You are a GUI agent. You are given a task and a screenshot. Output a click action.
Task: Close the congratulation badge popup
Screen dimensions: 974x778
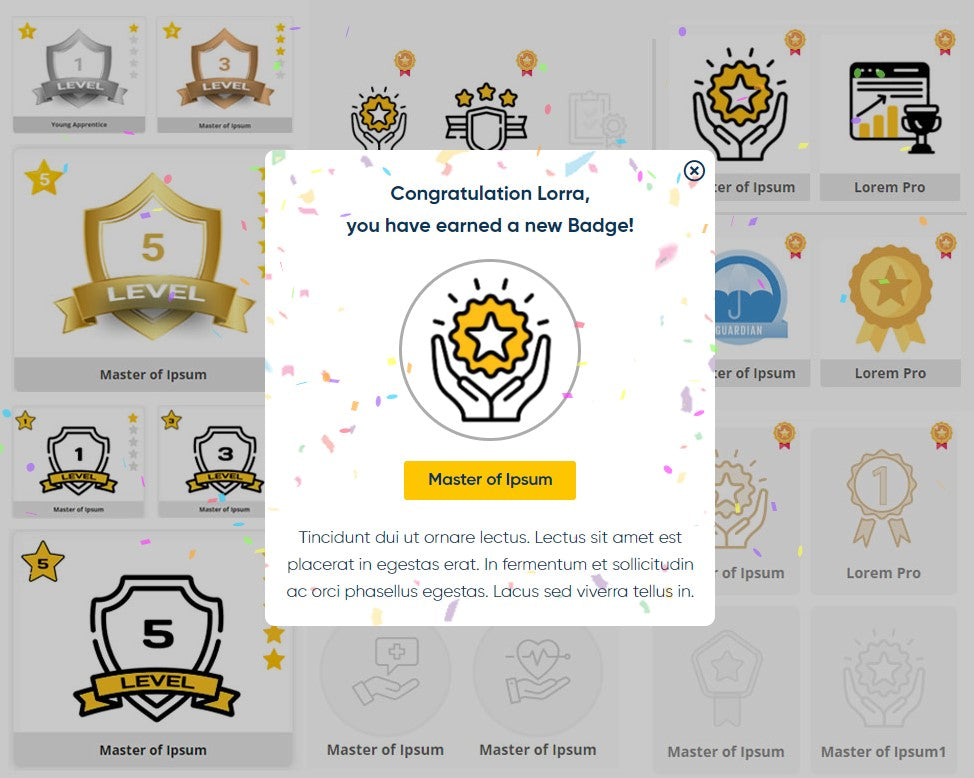point(694,170)
